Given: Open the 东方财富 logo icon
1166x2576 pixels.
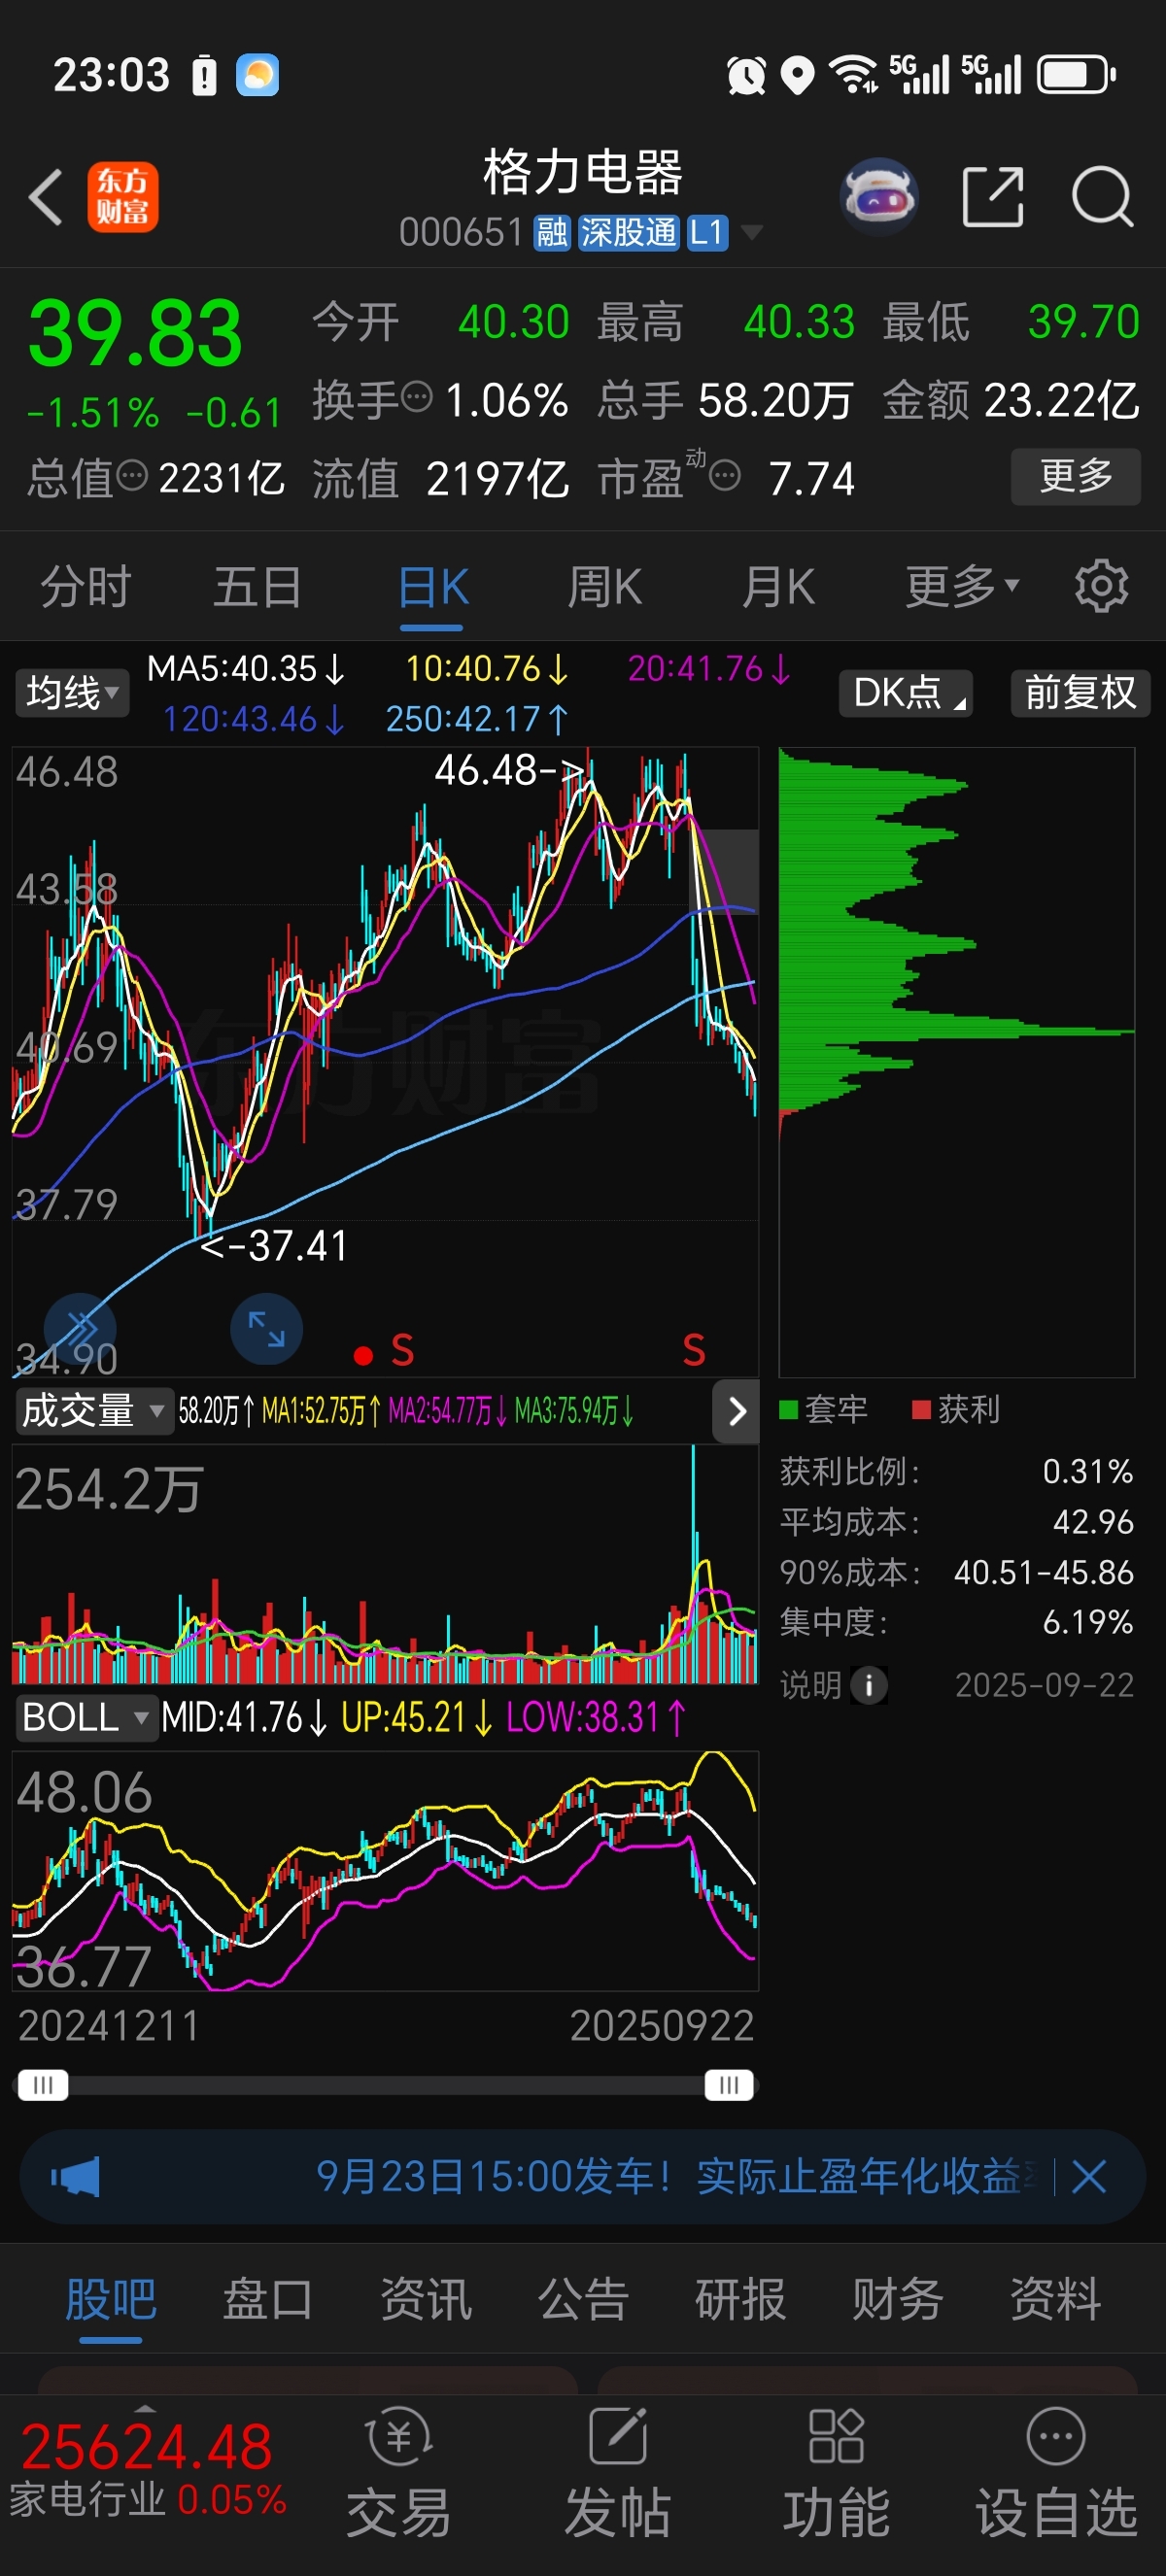Looking at the screenshot, I should 122,197.
